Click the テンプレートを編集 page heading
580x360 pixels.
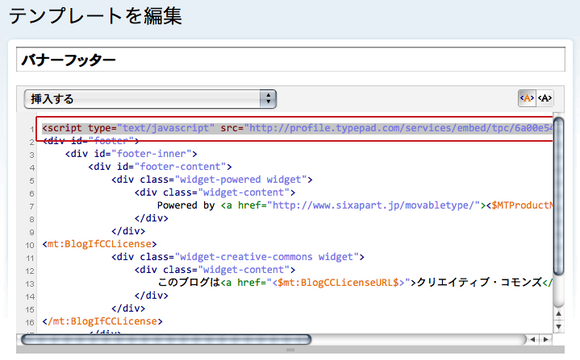point(95,16)
